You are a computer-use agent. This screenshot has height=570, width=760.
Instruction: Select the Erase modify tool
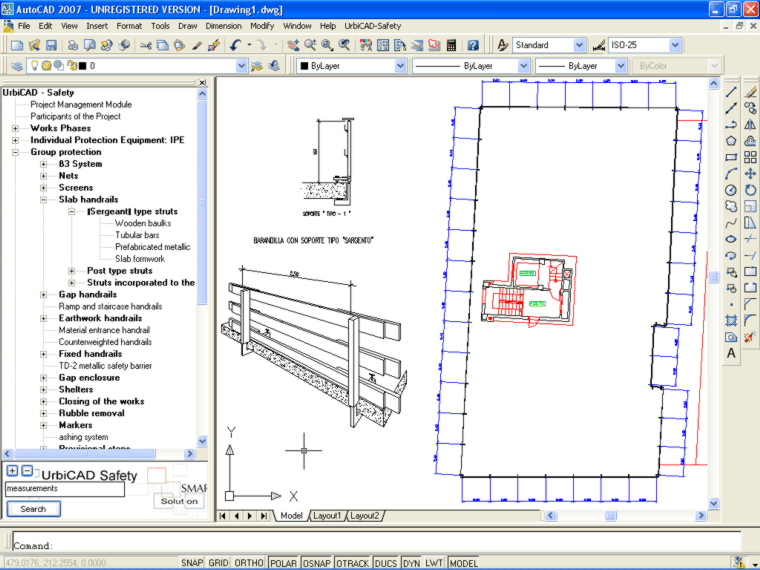750,92
